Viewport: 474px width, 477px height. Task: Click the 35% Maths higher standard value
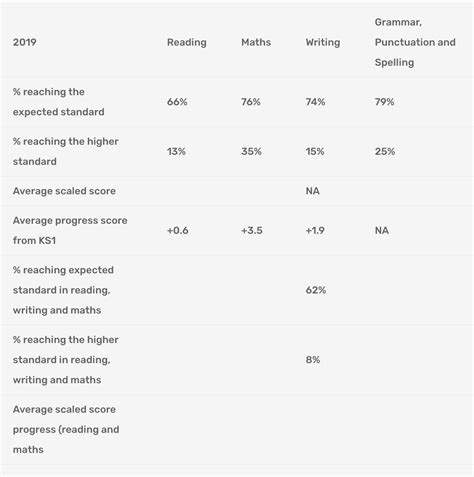[x=251, y=151]
